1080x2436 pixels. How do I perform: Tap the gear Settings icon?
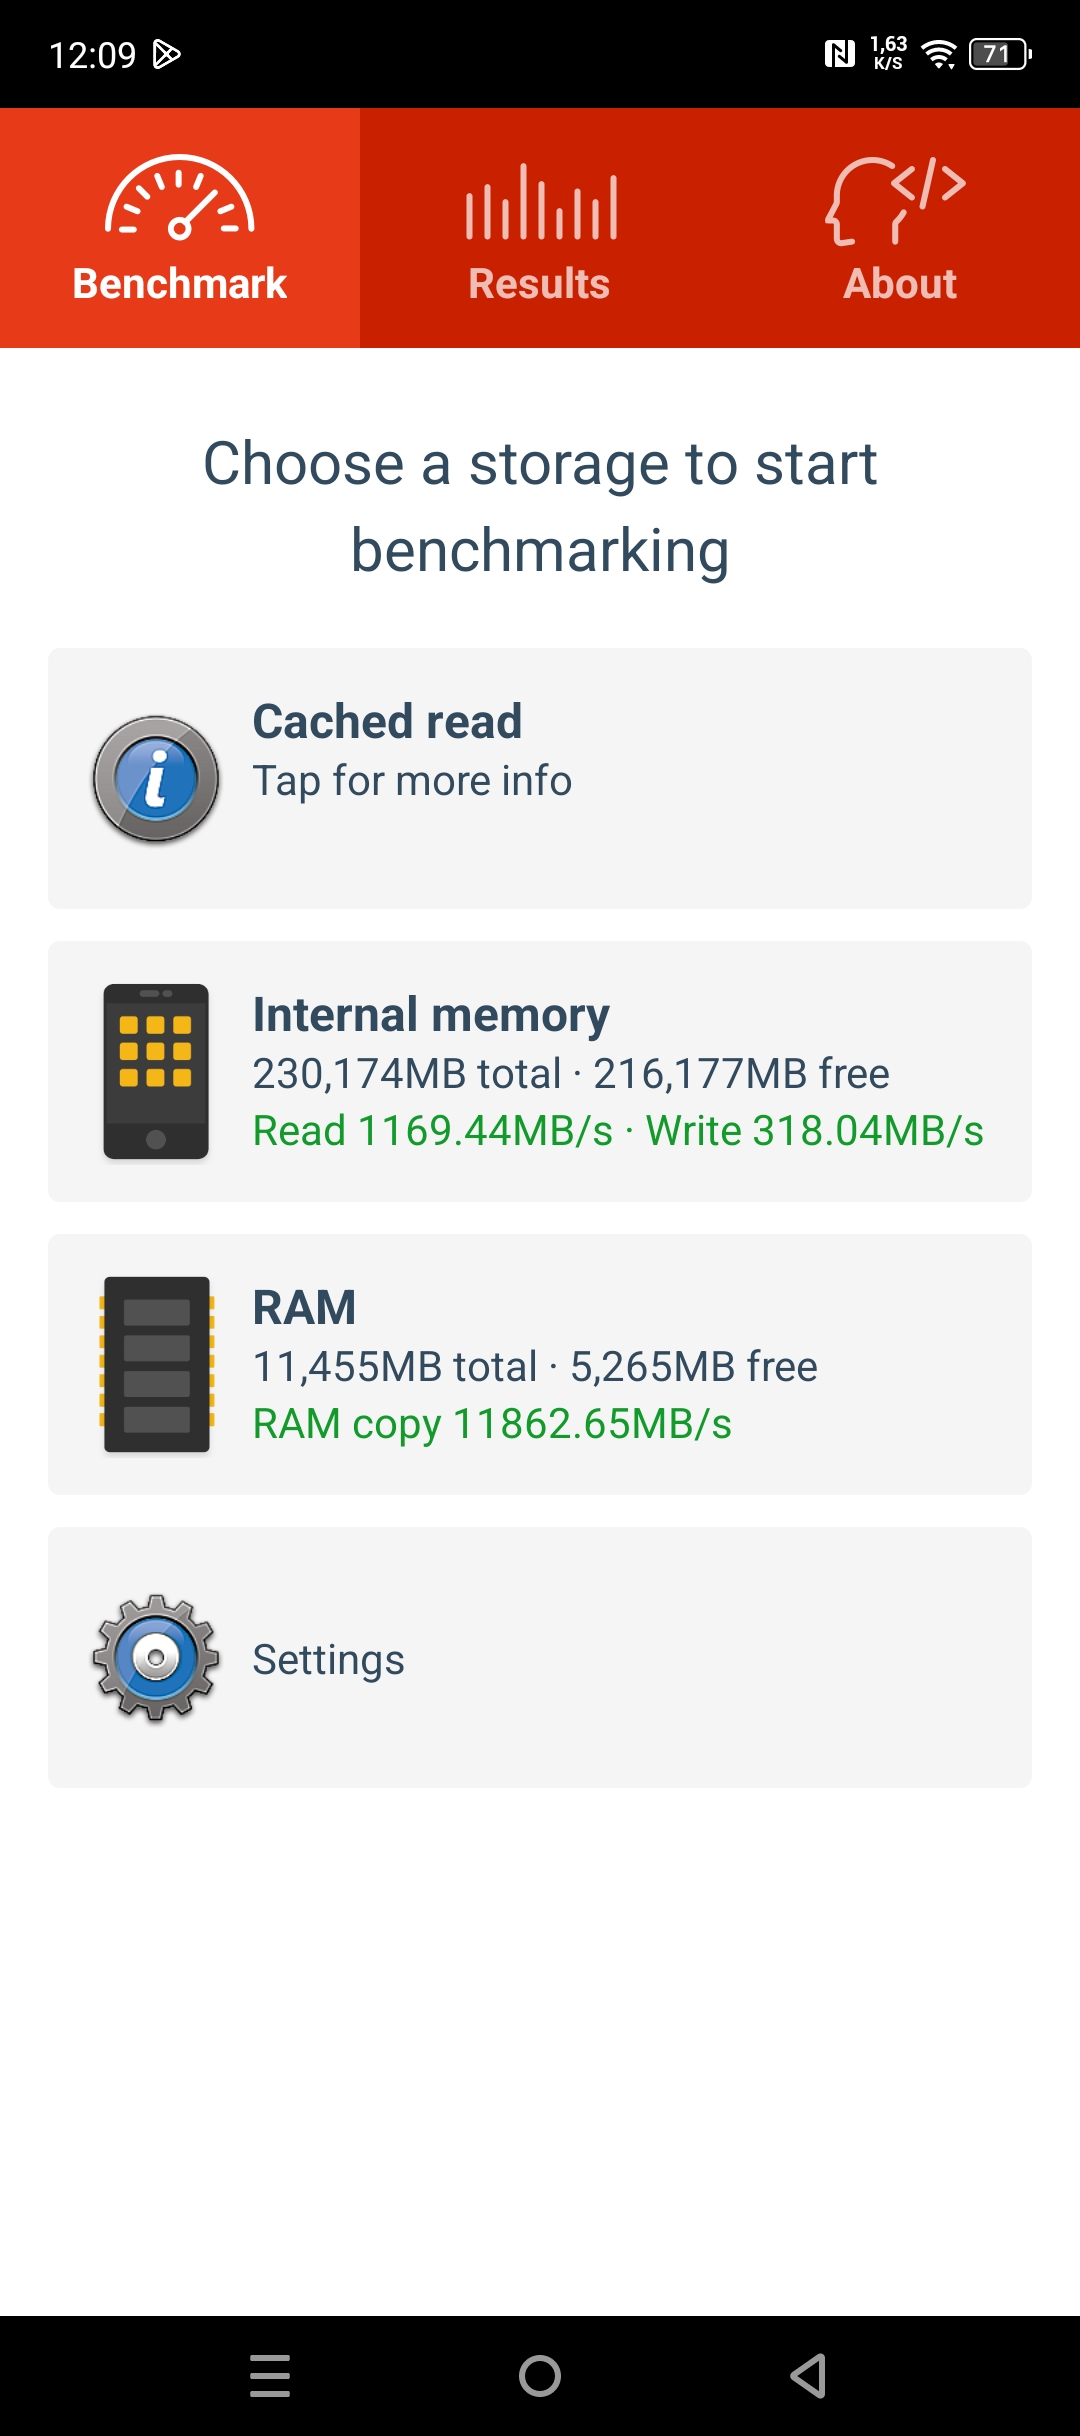tap(156, 1658)
